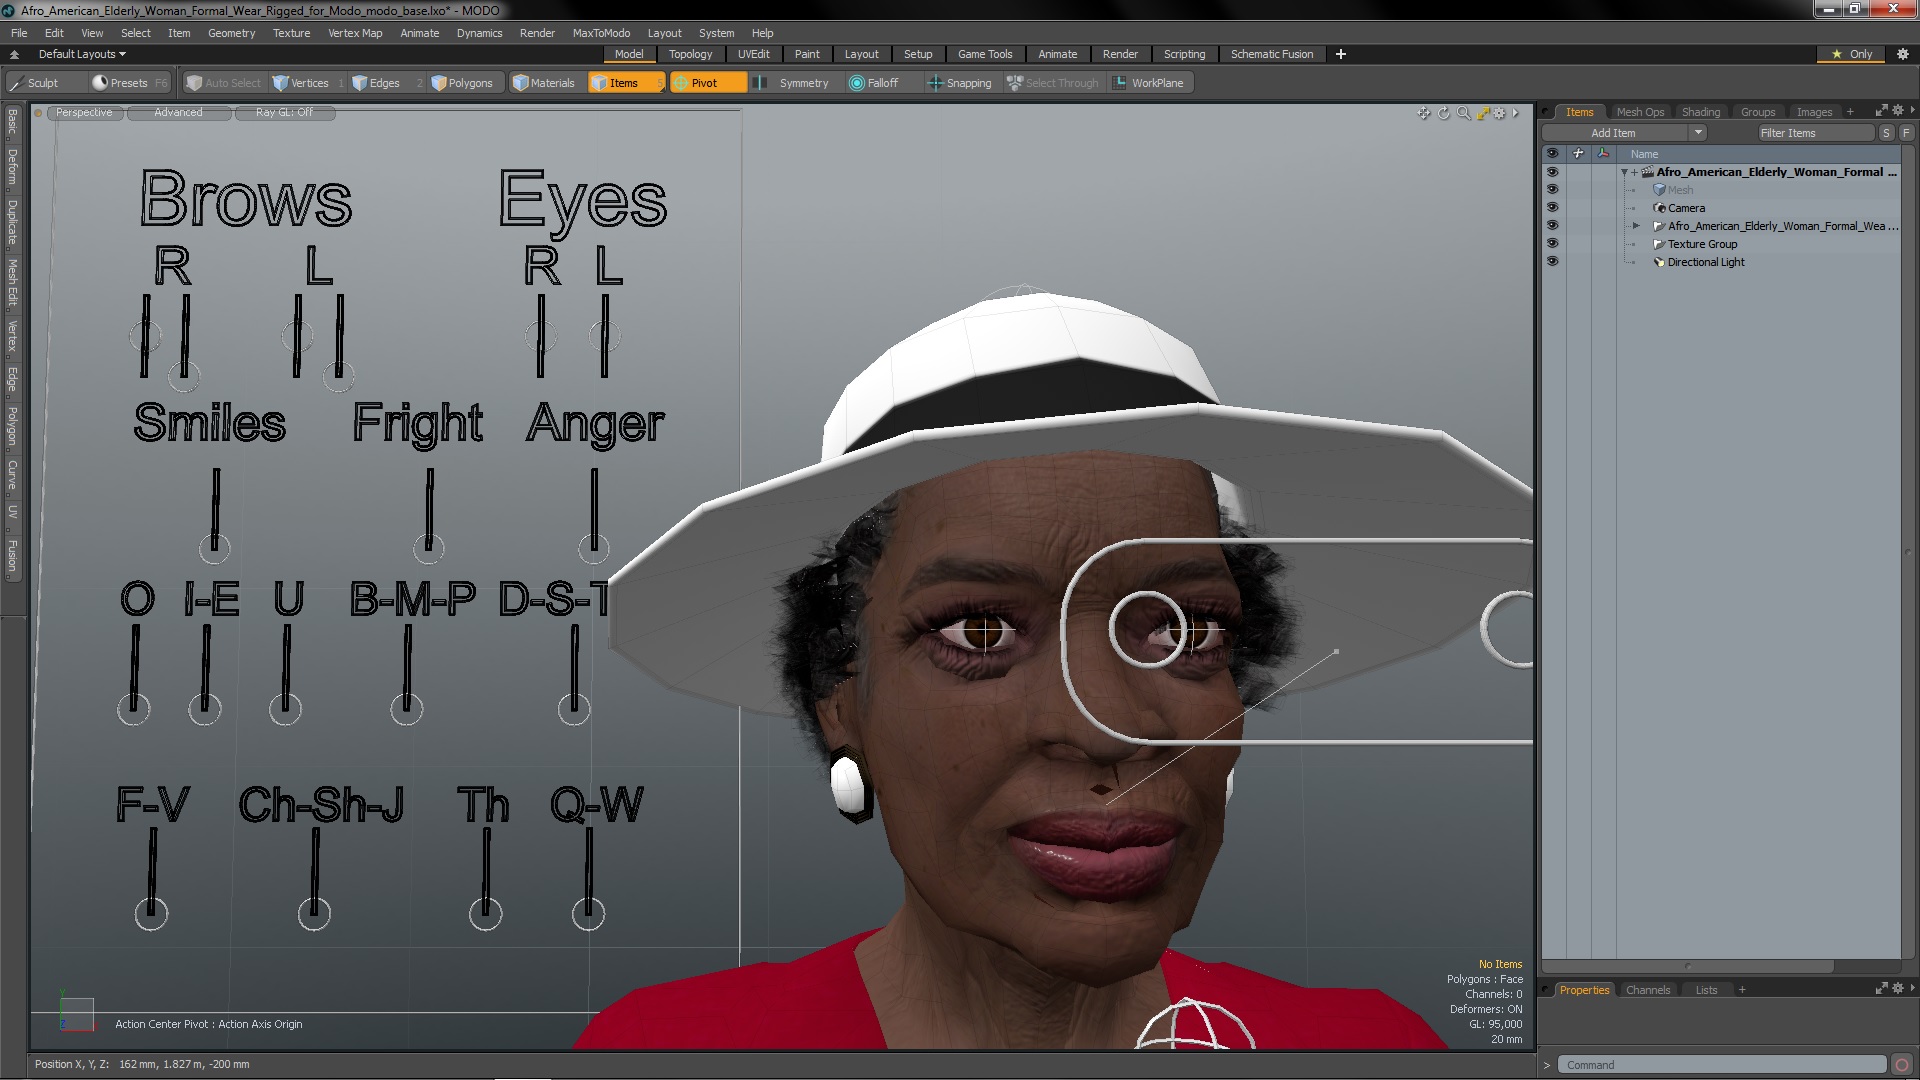Click the viewport expand arrow
Viewport: 1920px width, 1080px height.
[x=1516, y=113]
